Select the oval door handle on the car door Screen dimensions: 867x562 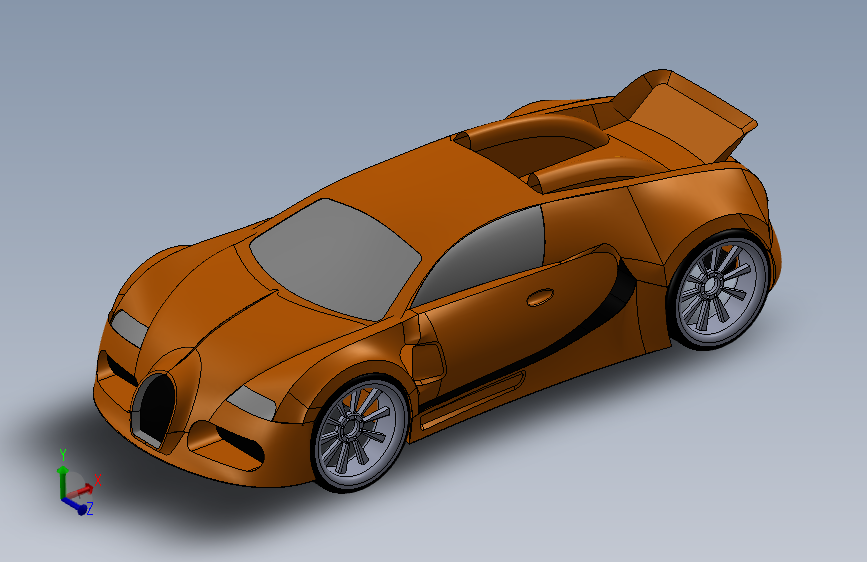540,298
